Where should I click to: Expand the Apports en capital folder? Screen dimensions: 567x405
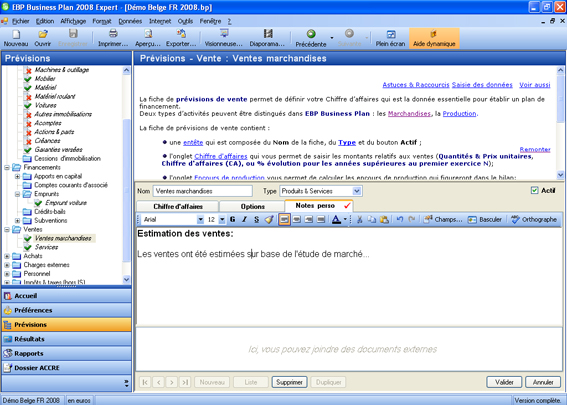pyautogui.click(x=17, y=176)
